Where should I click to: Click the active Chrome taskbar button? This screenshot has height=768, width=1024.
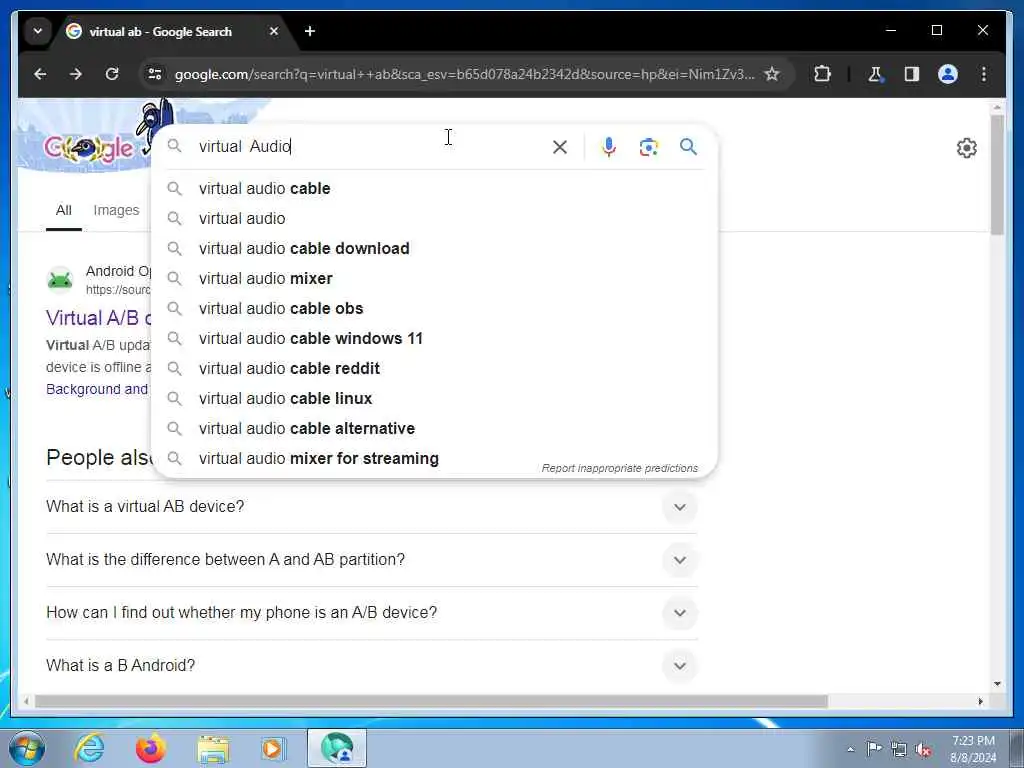337,748
